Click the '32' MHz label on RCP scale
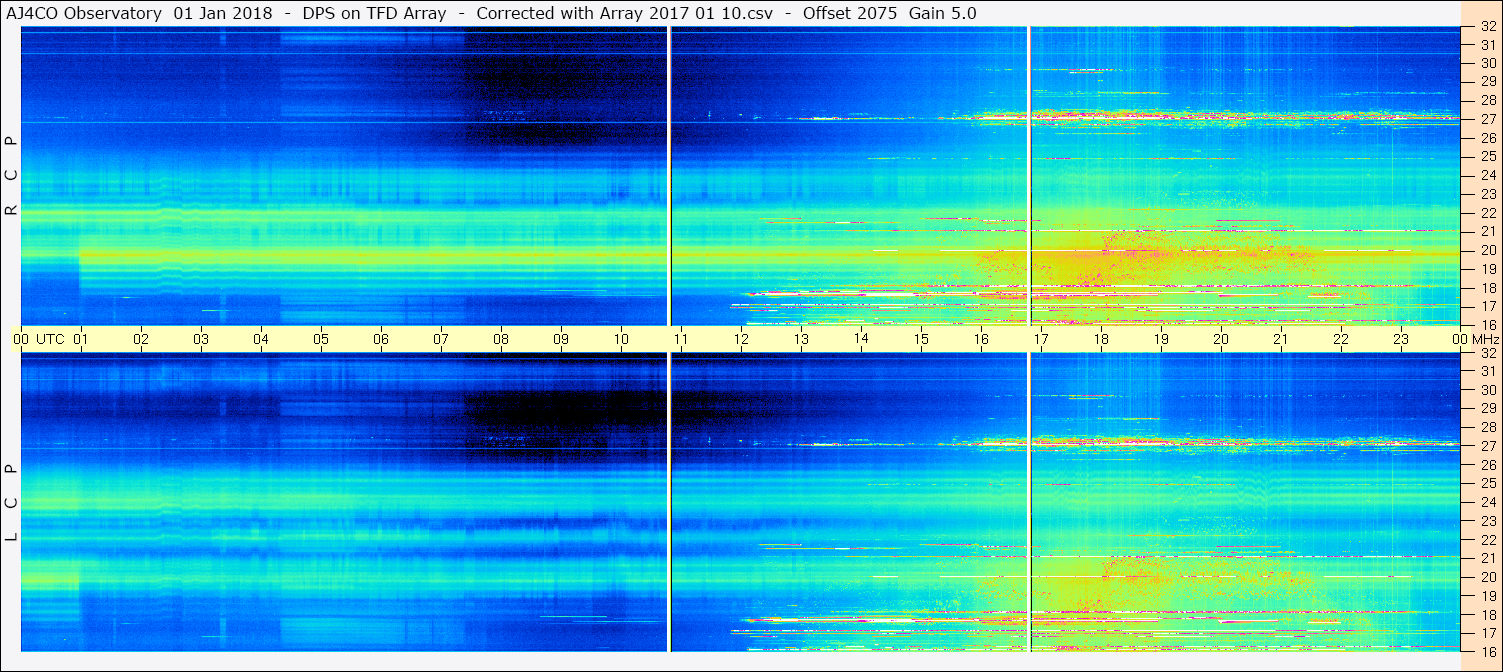The height and width of the screenshot is (672, 1503). pyautogui.click(x=1487, y=28)
